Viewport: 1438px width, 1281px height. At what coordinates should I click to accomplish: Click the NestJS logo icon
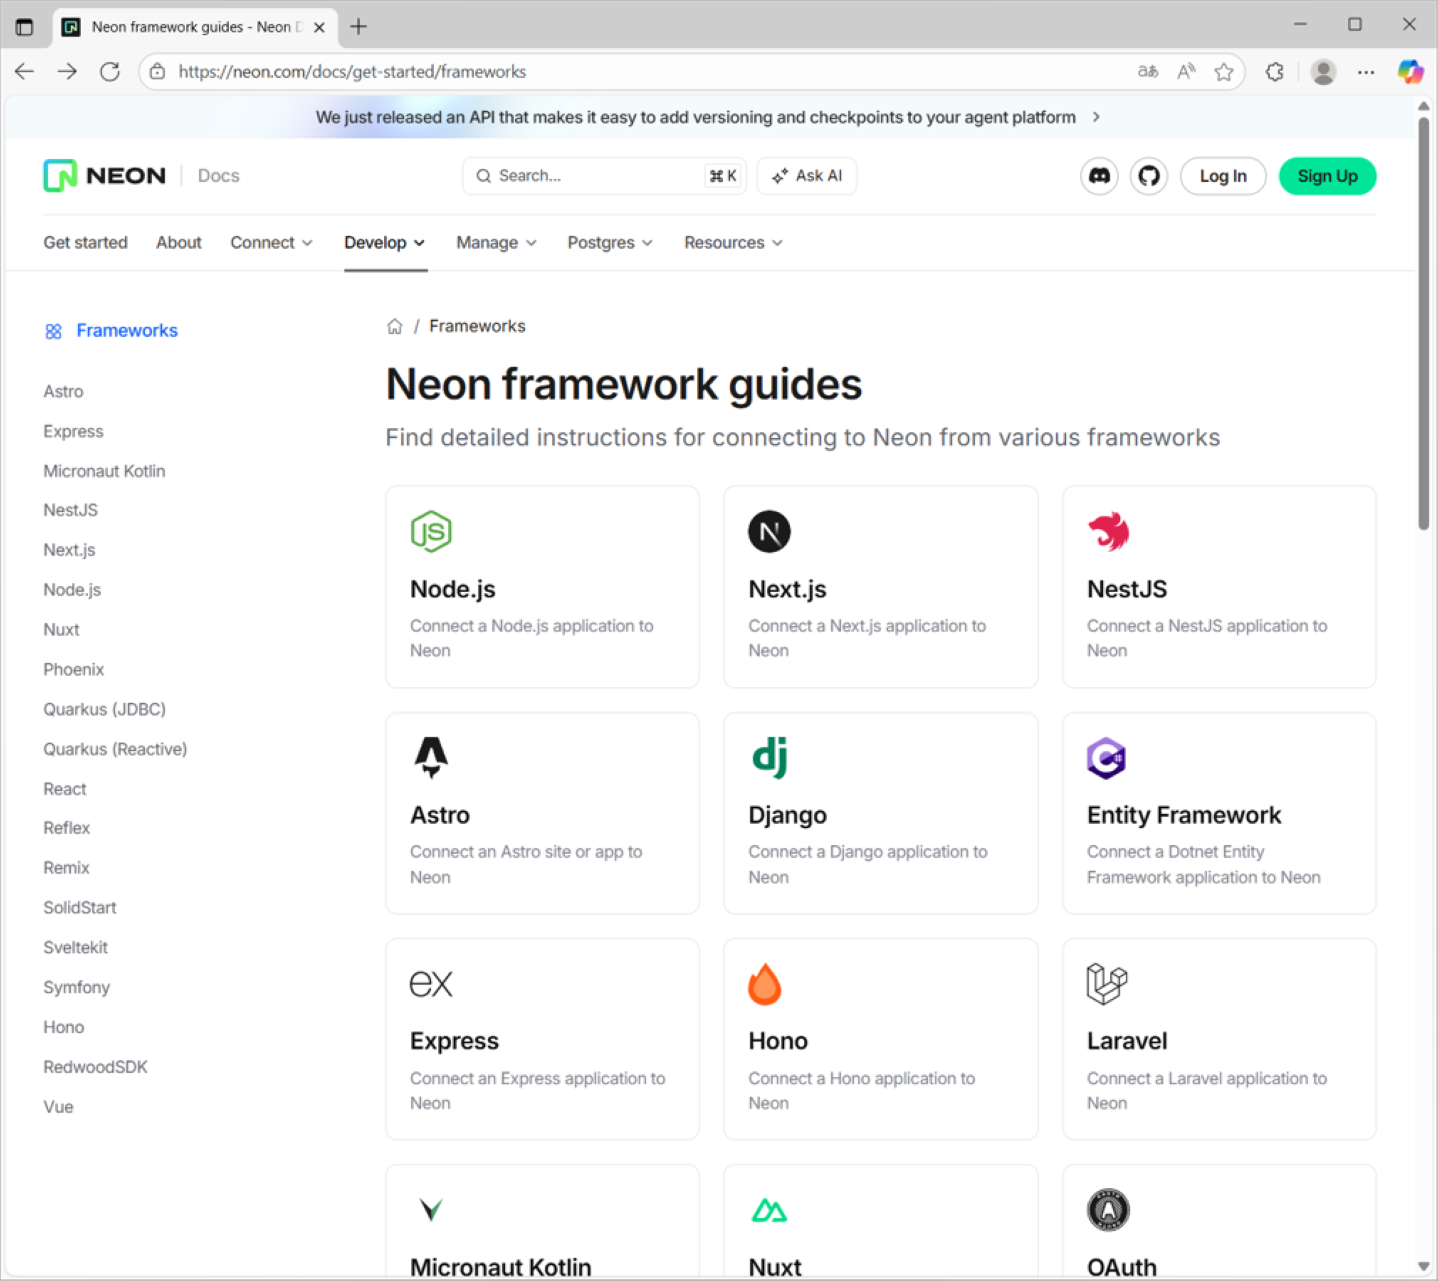1108,531
